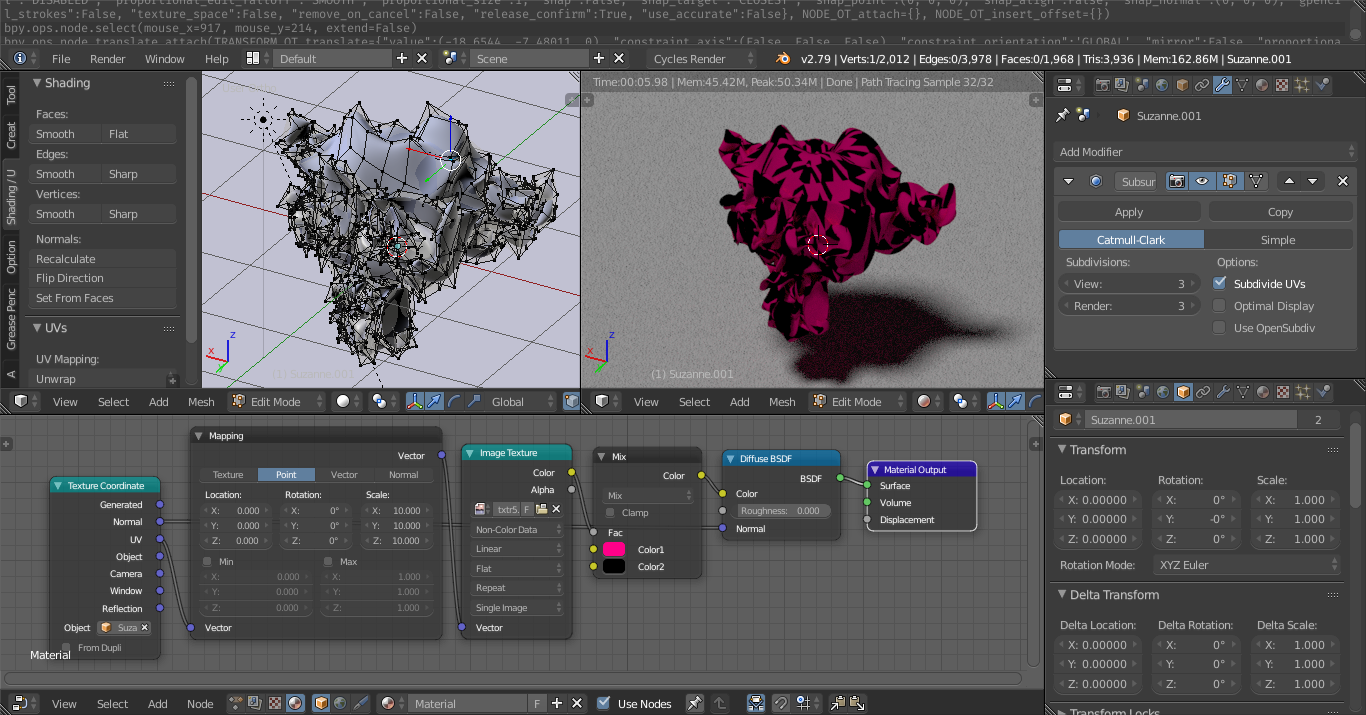1366x715 pixels.
Task: Select scale manipulator in left 3D view header
Action: click(x=474, y=401)
